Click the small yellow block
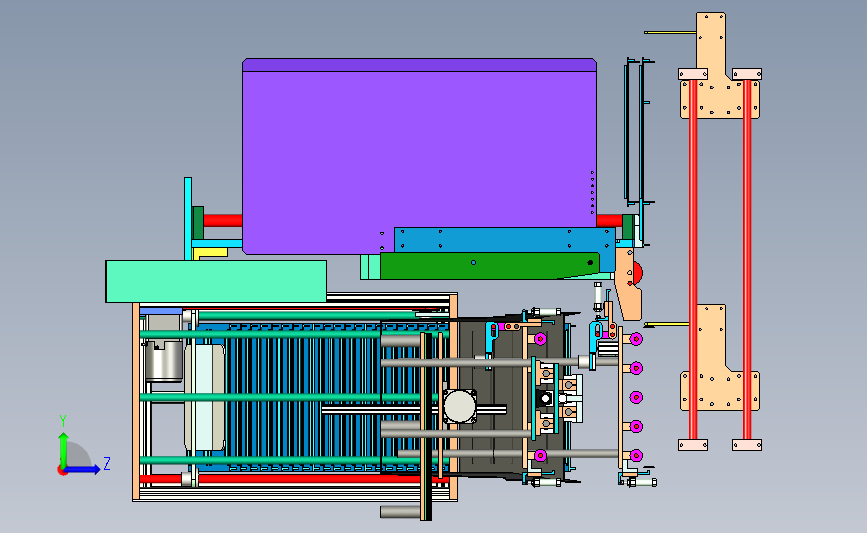This screenshot has height=533, width=867. (x=210, y=253)
